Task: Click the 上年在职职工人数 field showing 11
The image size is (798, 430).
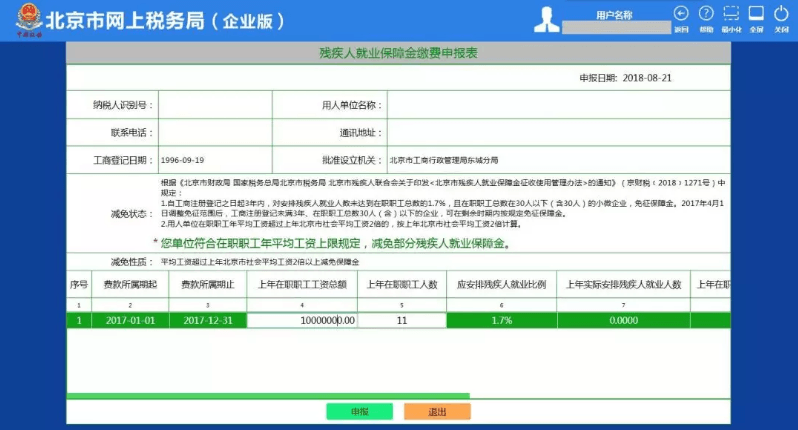Action: [x=400, y=320]
